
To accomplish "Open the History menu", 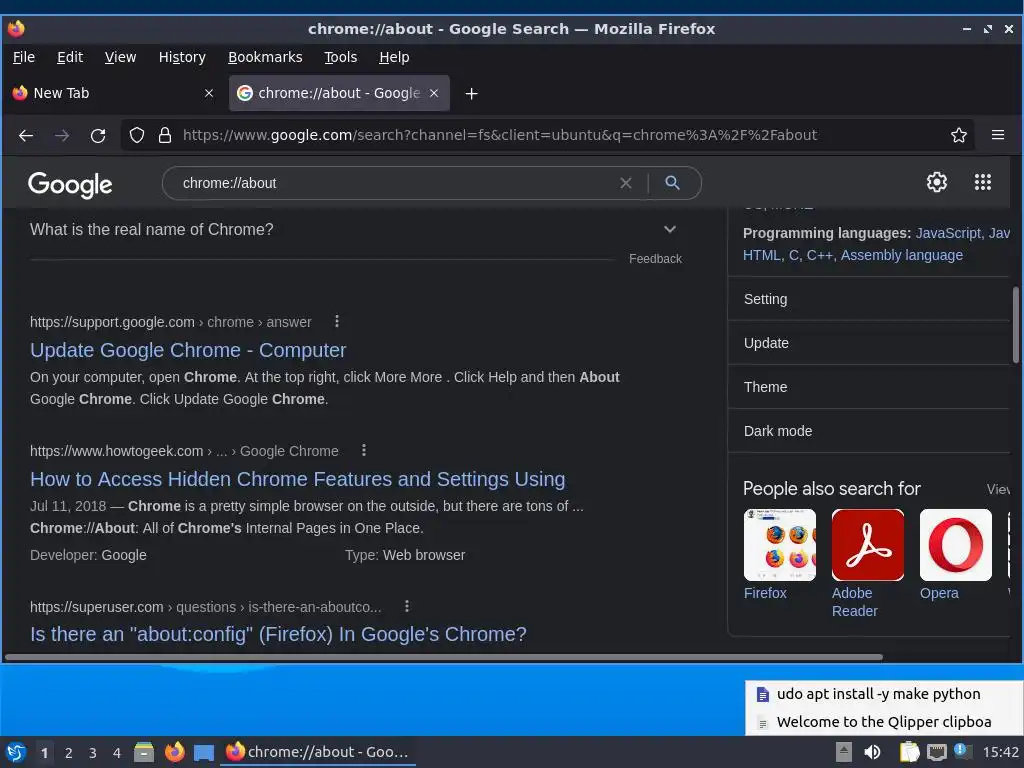I will [182, 57].
